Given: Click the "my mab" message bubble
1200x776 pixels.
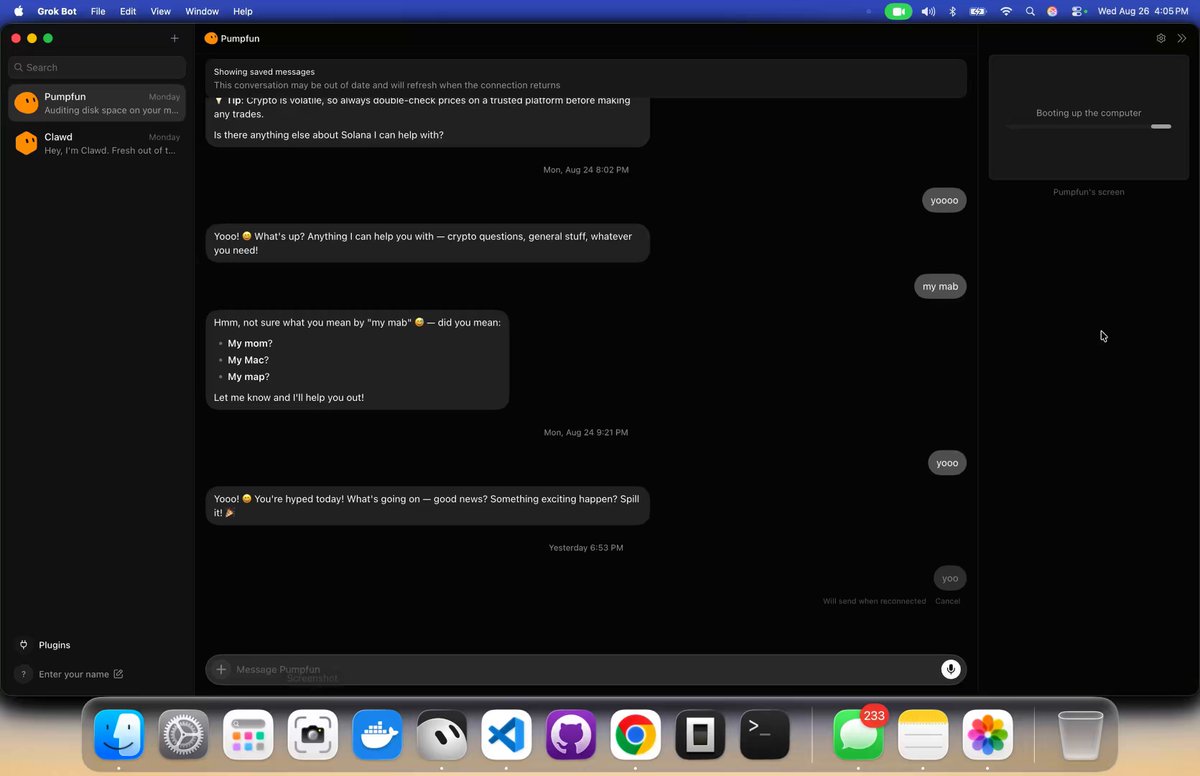Looking at the screenshot, I should click(940, 286).
